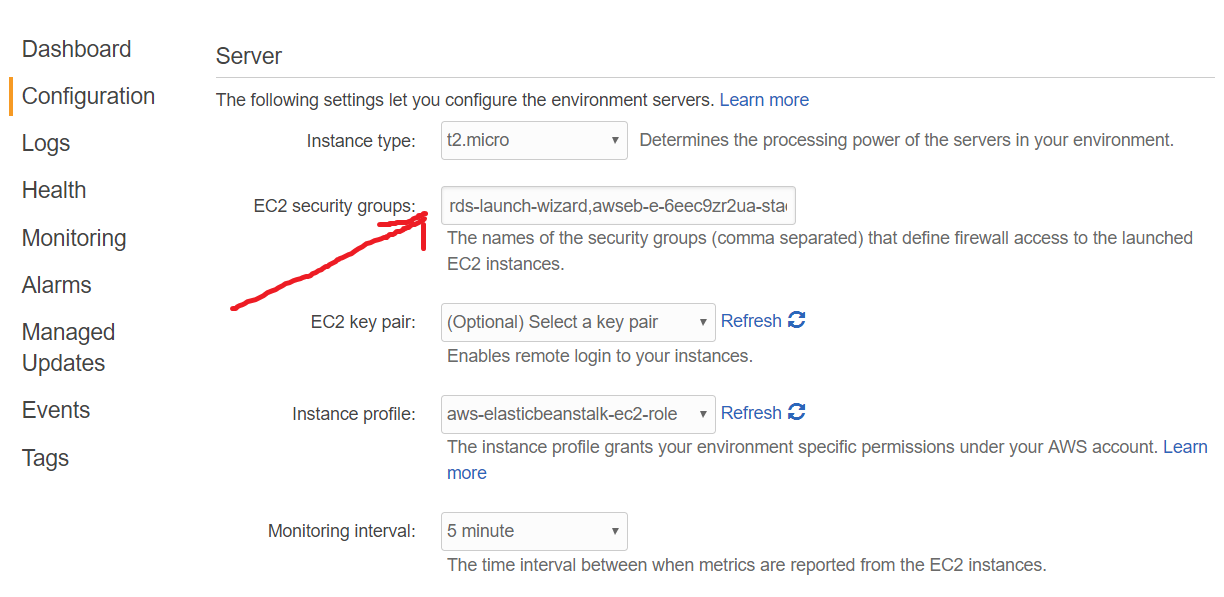
Task: Click the Refresh text link for EC2 key pair
Action: click(x=751, y=321)
